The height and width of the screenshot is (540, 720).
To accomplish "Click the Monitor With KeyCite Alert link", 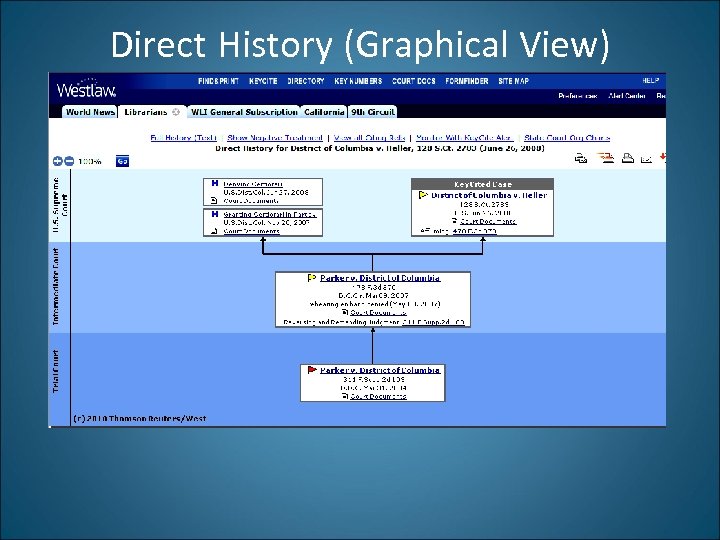I will pos(465,137).
